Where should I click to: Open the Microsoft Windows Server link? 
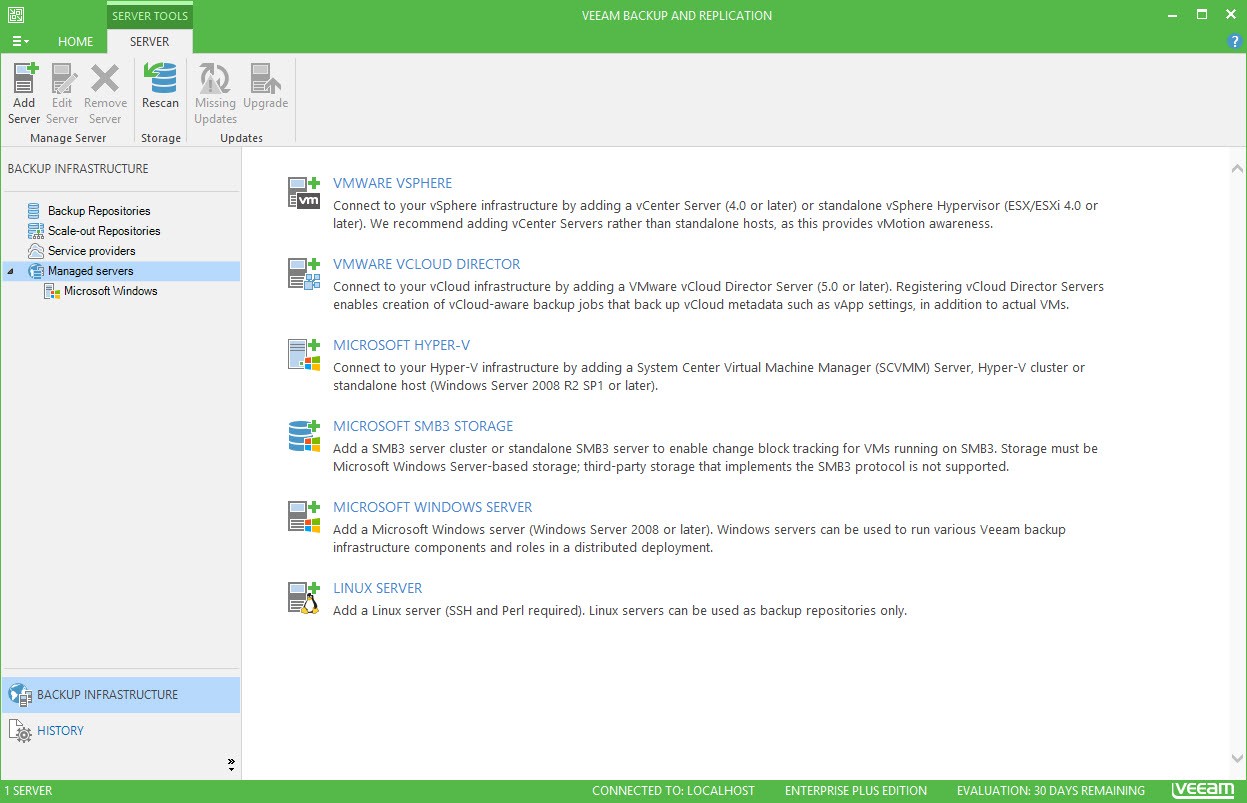tap(433, 507)
